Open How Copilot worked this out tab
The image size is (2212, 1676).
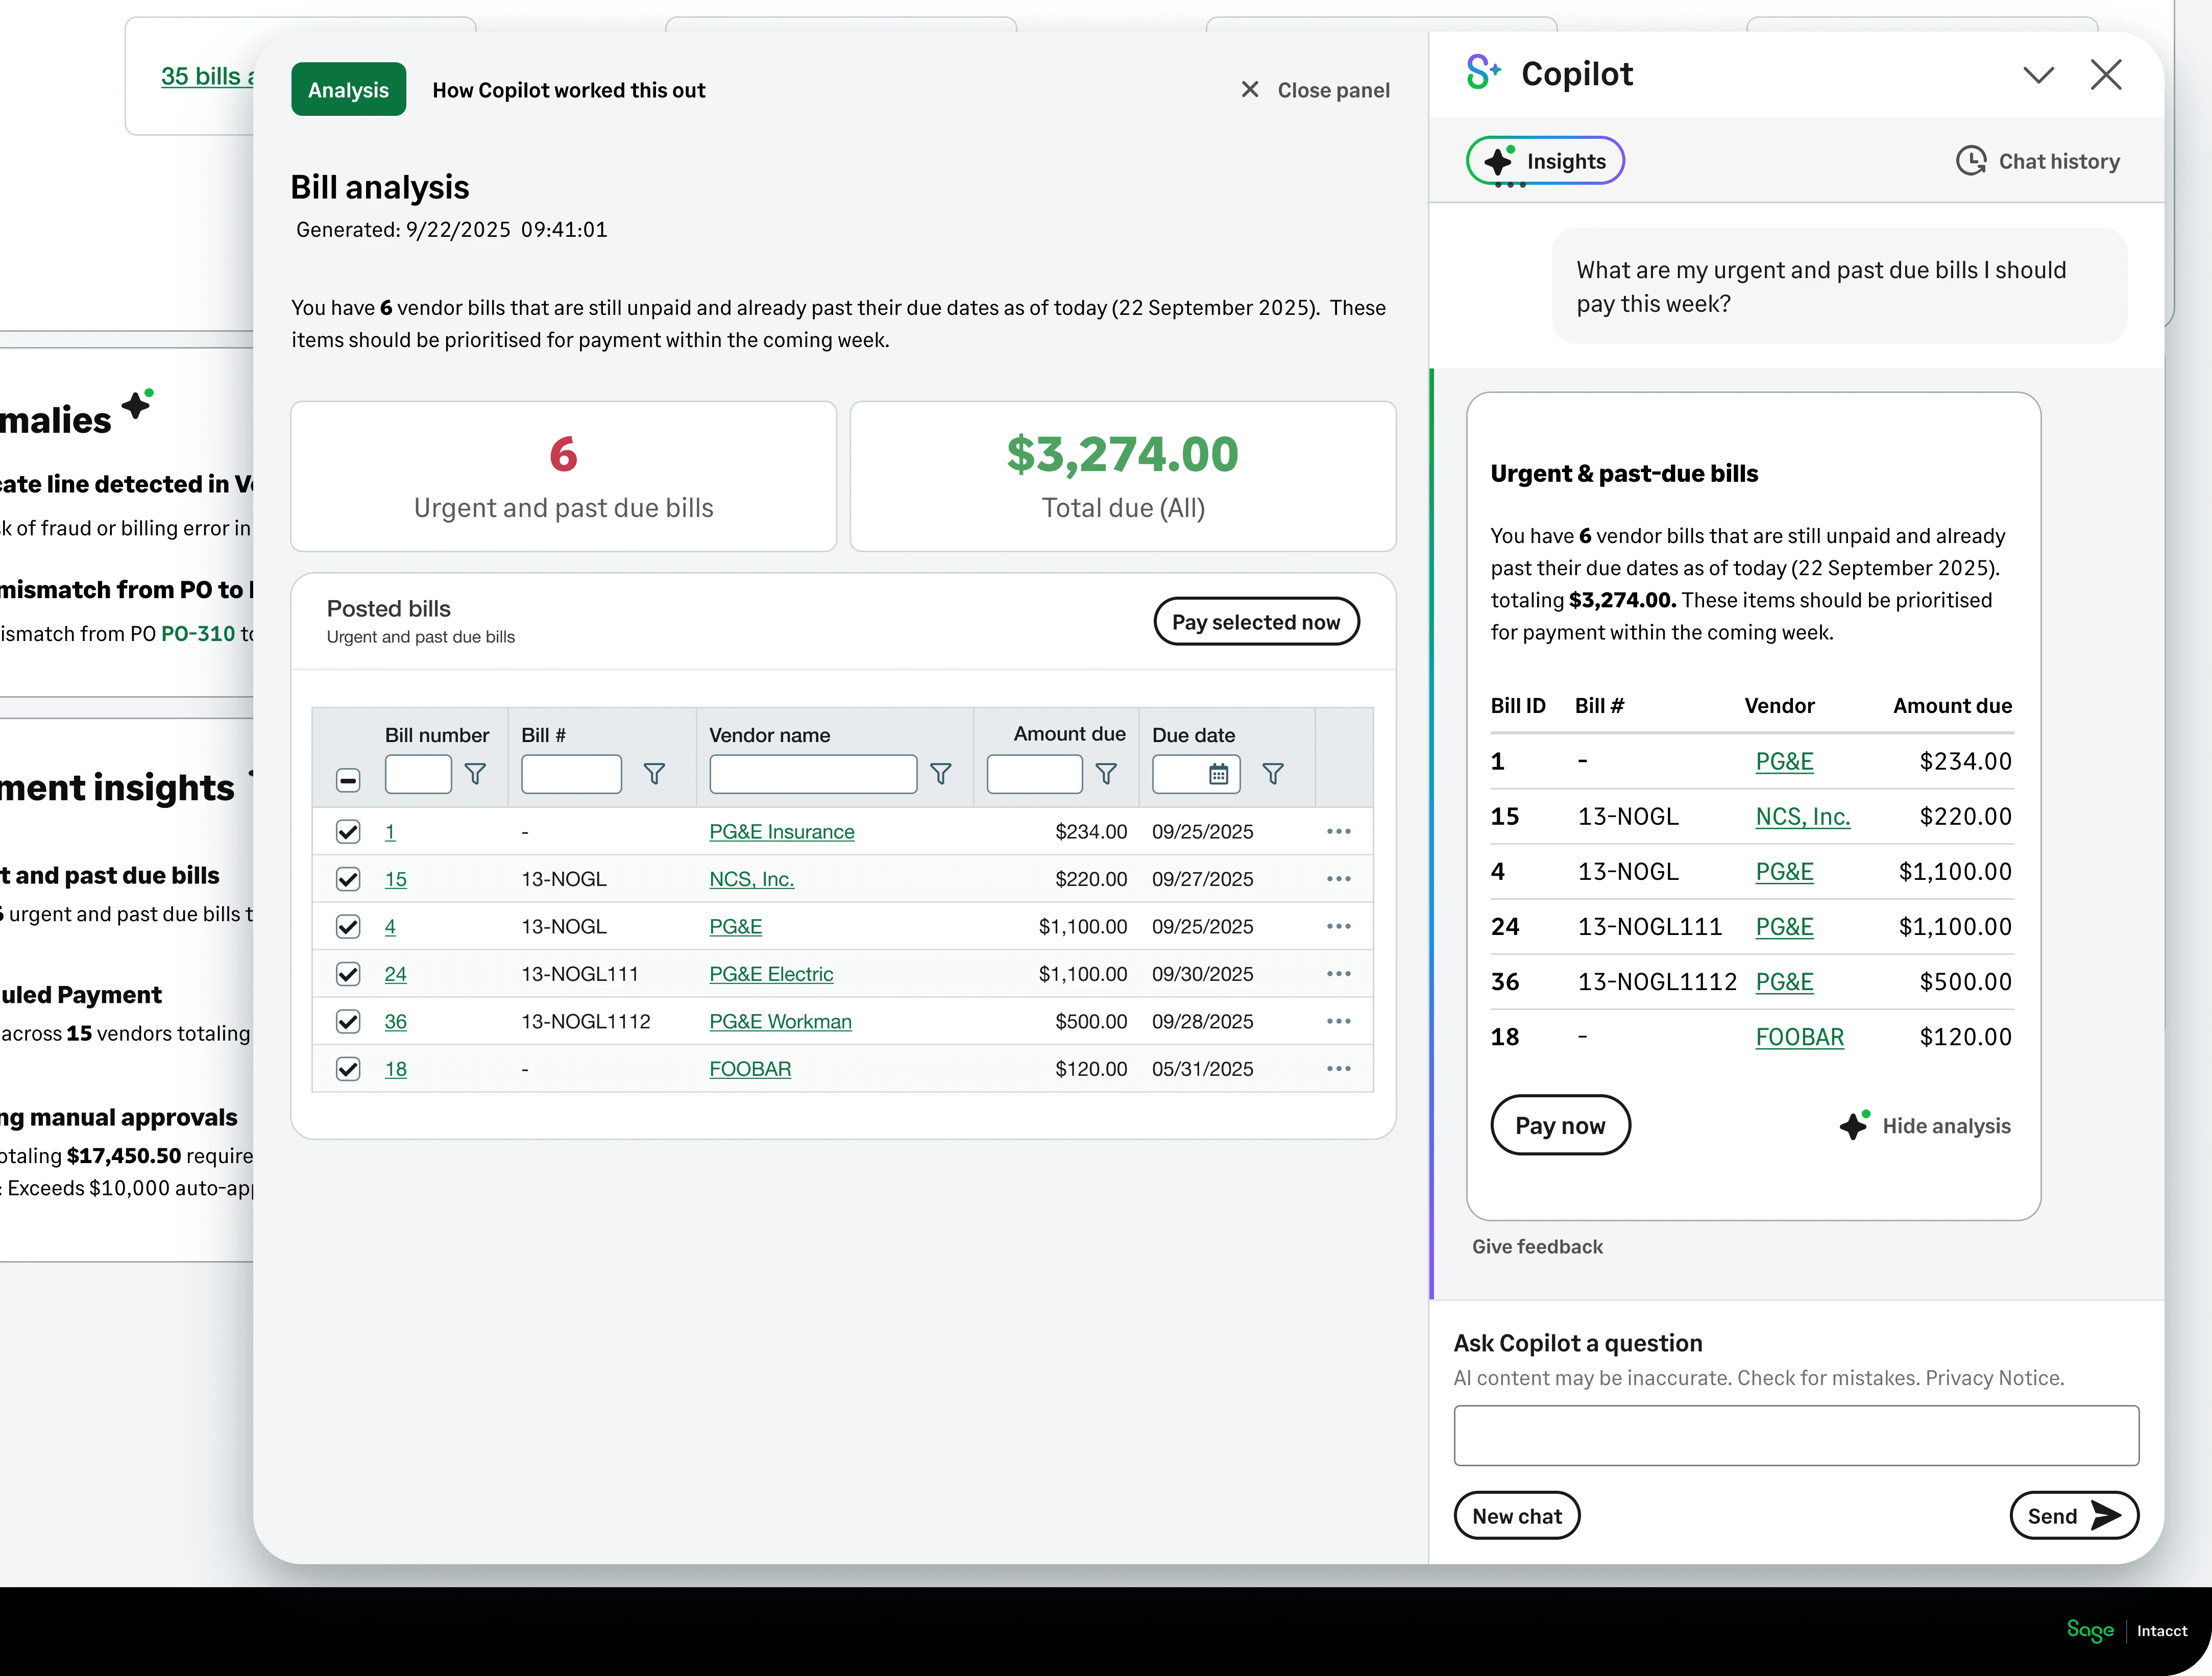[568, 90]
